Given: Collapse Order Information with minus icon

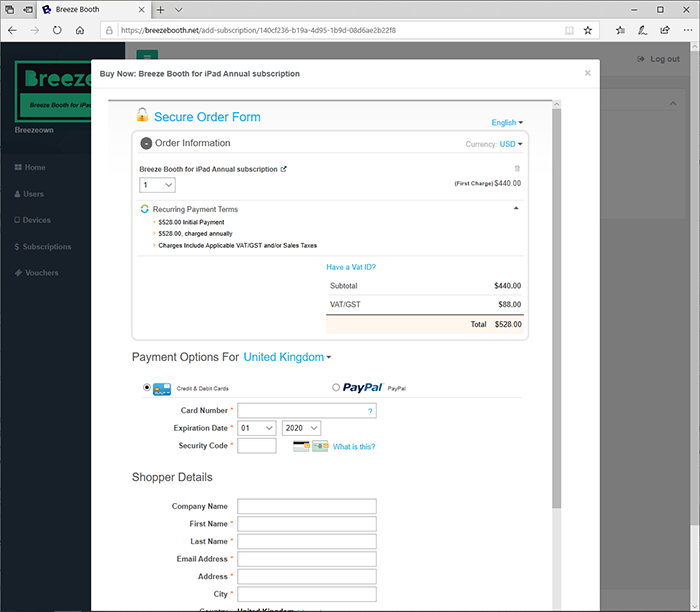Looking at the screenshot, I should (146, 143).
